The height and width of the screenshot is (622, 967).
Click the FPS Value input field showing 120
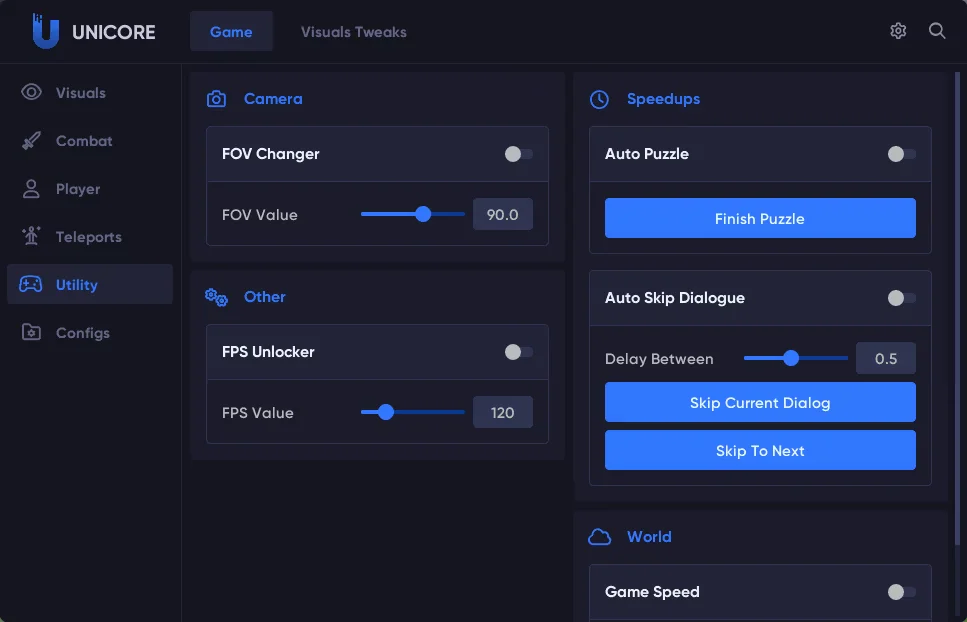[x=502, y=412]
